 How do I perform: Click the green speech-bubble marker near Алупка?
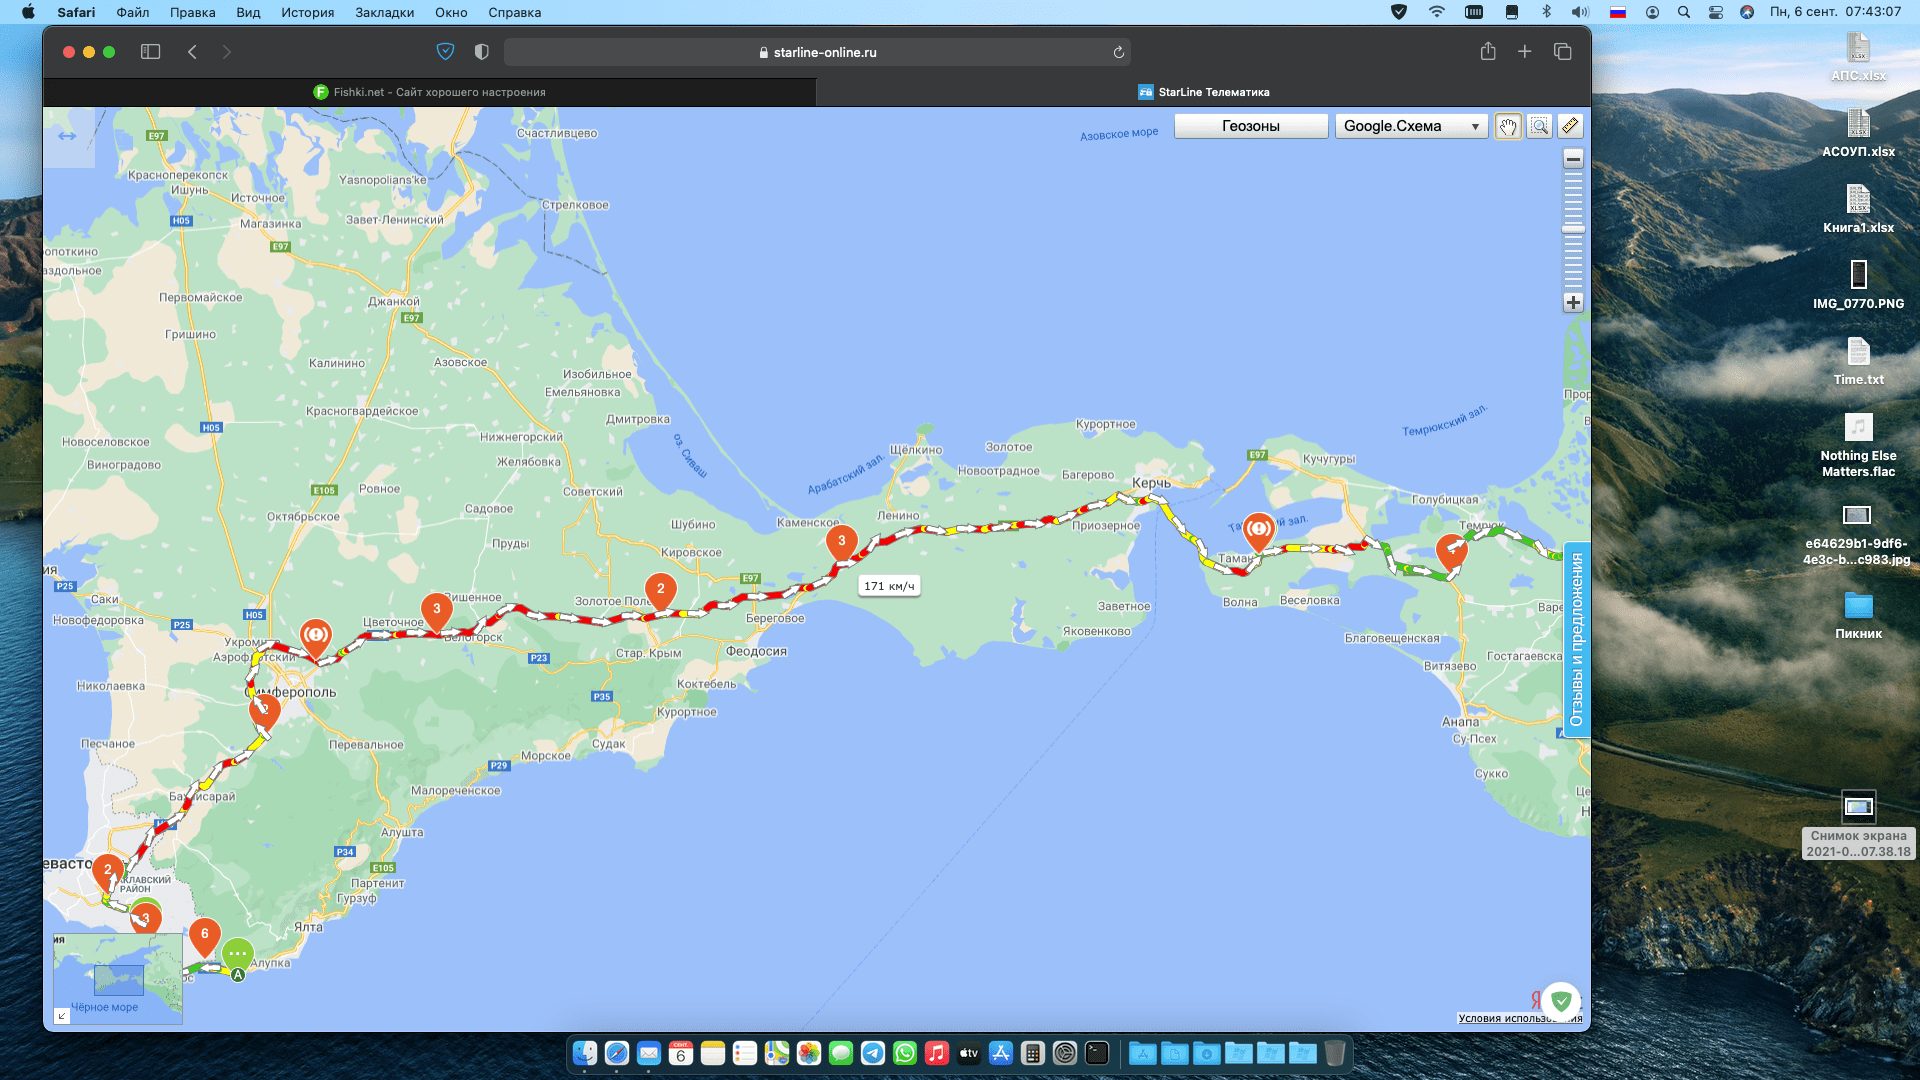click(x=237, y=953)
